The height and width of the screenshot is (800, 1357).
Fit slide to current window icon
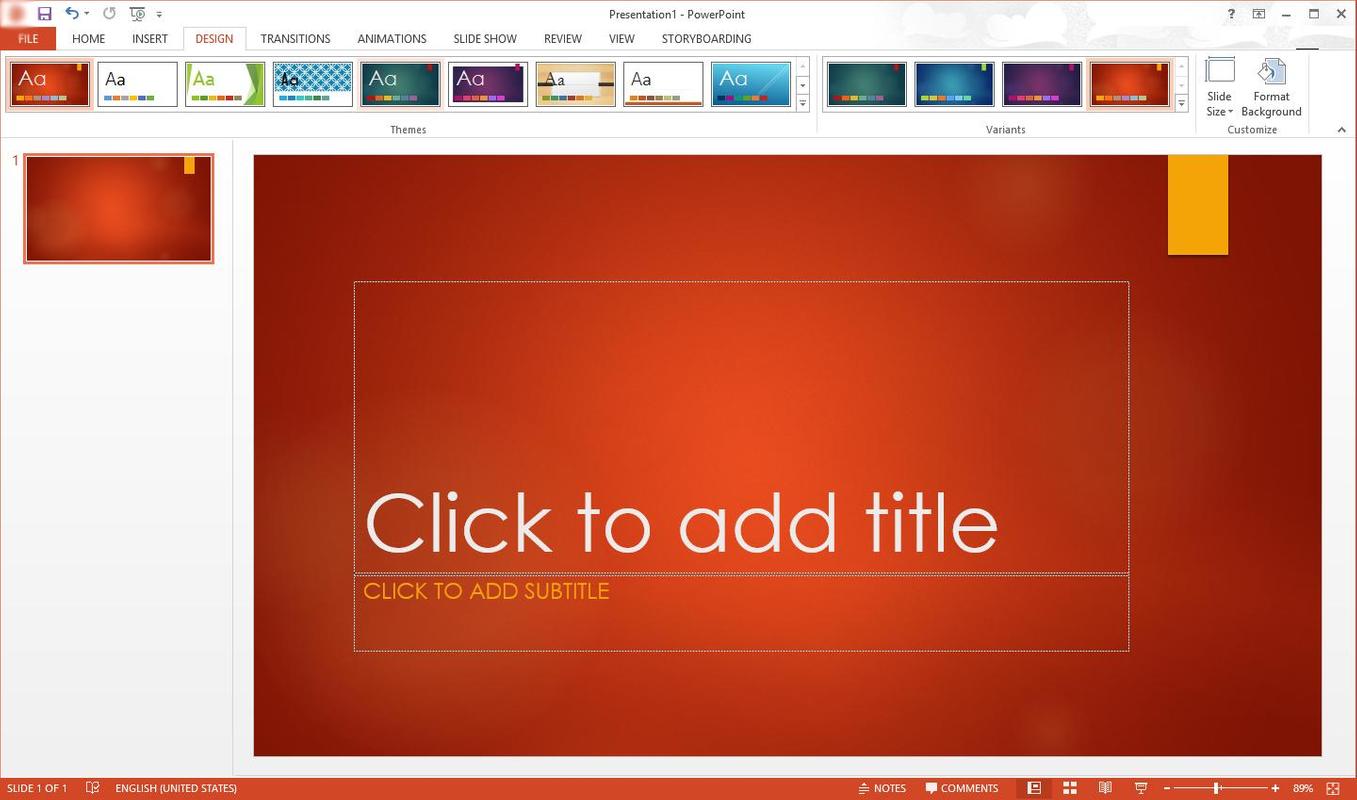click(x=1332, y=789)
